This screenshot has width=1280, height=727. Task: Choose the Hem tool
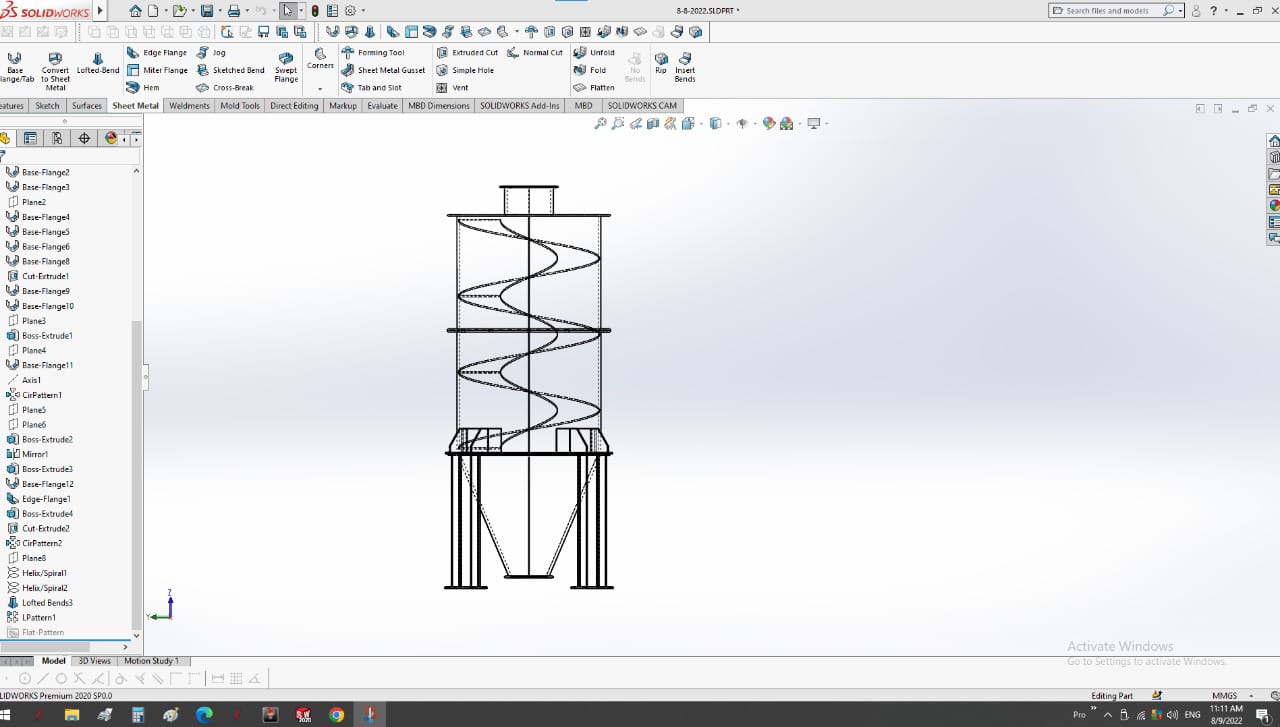pyautogui.click(x=143, y=88)
